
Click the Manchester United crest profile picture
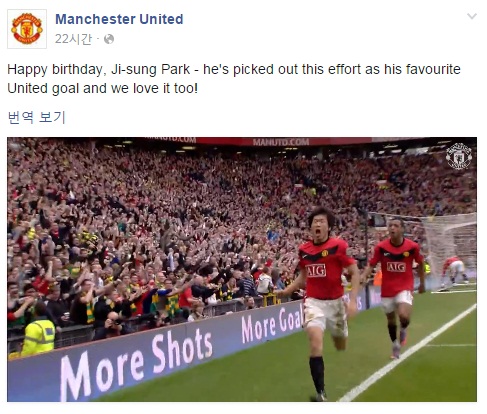click(27, 29)
